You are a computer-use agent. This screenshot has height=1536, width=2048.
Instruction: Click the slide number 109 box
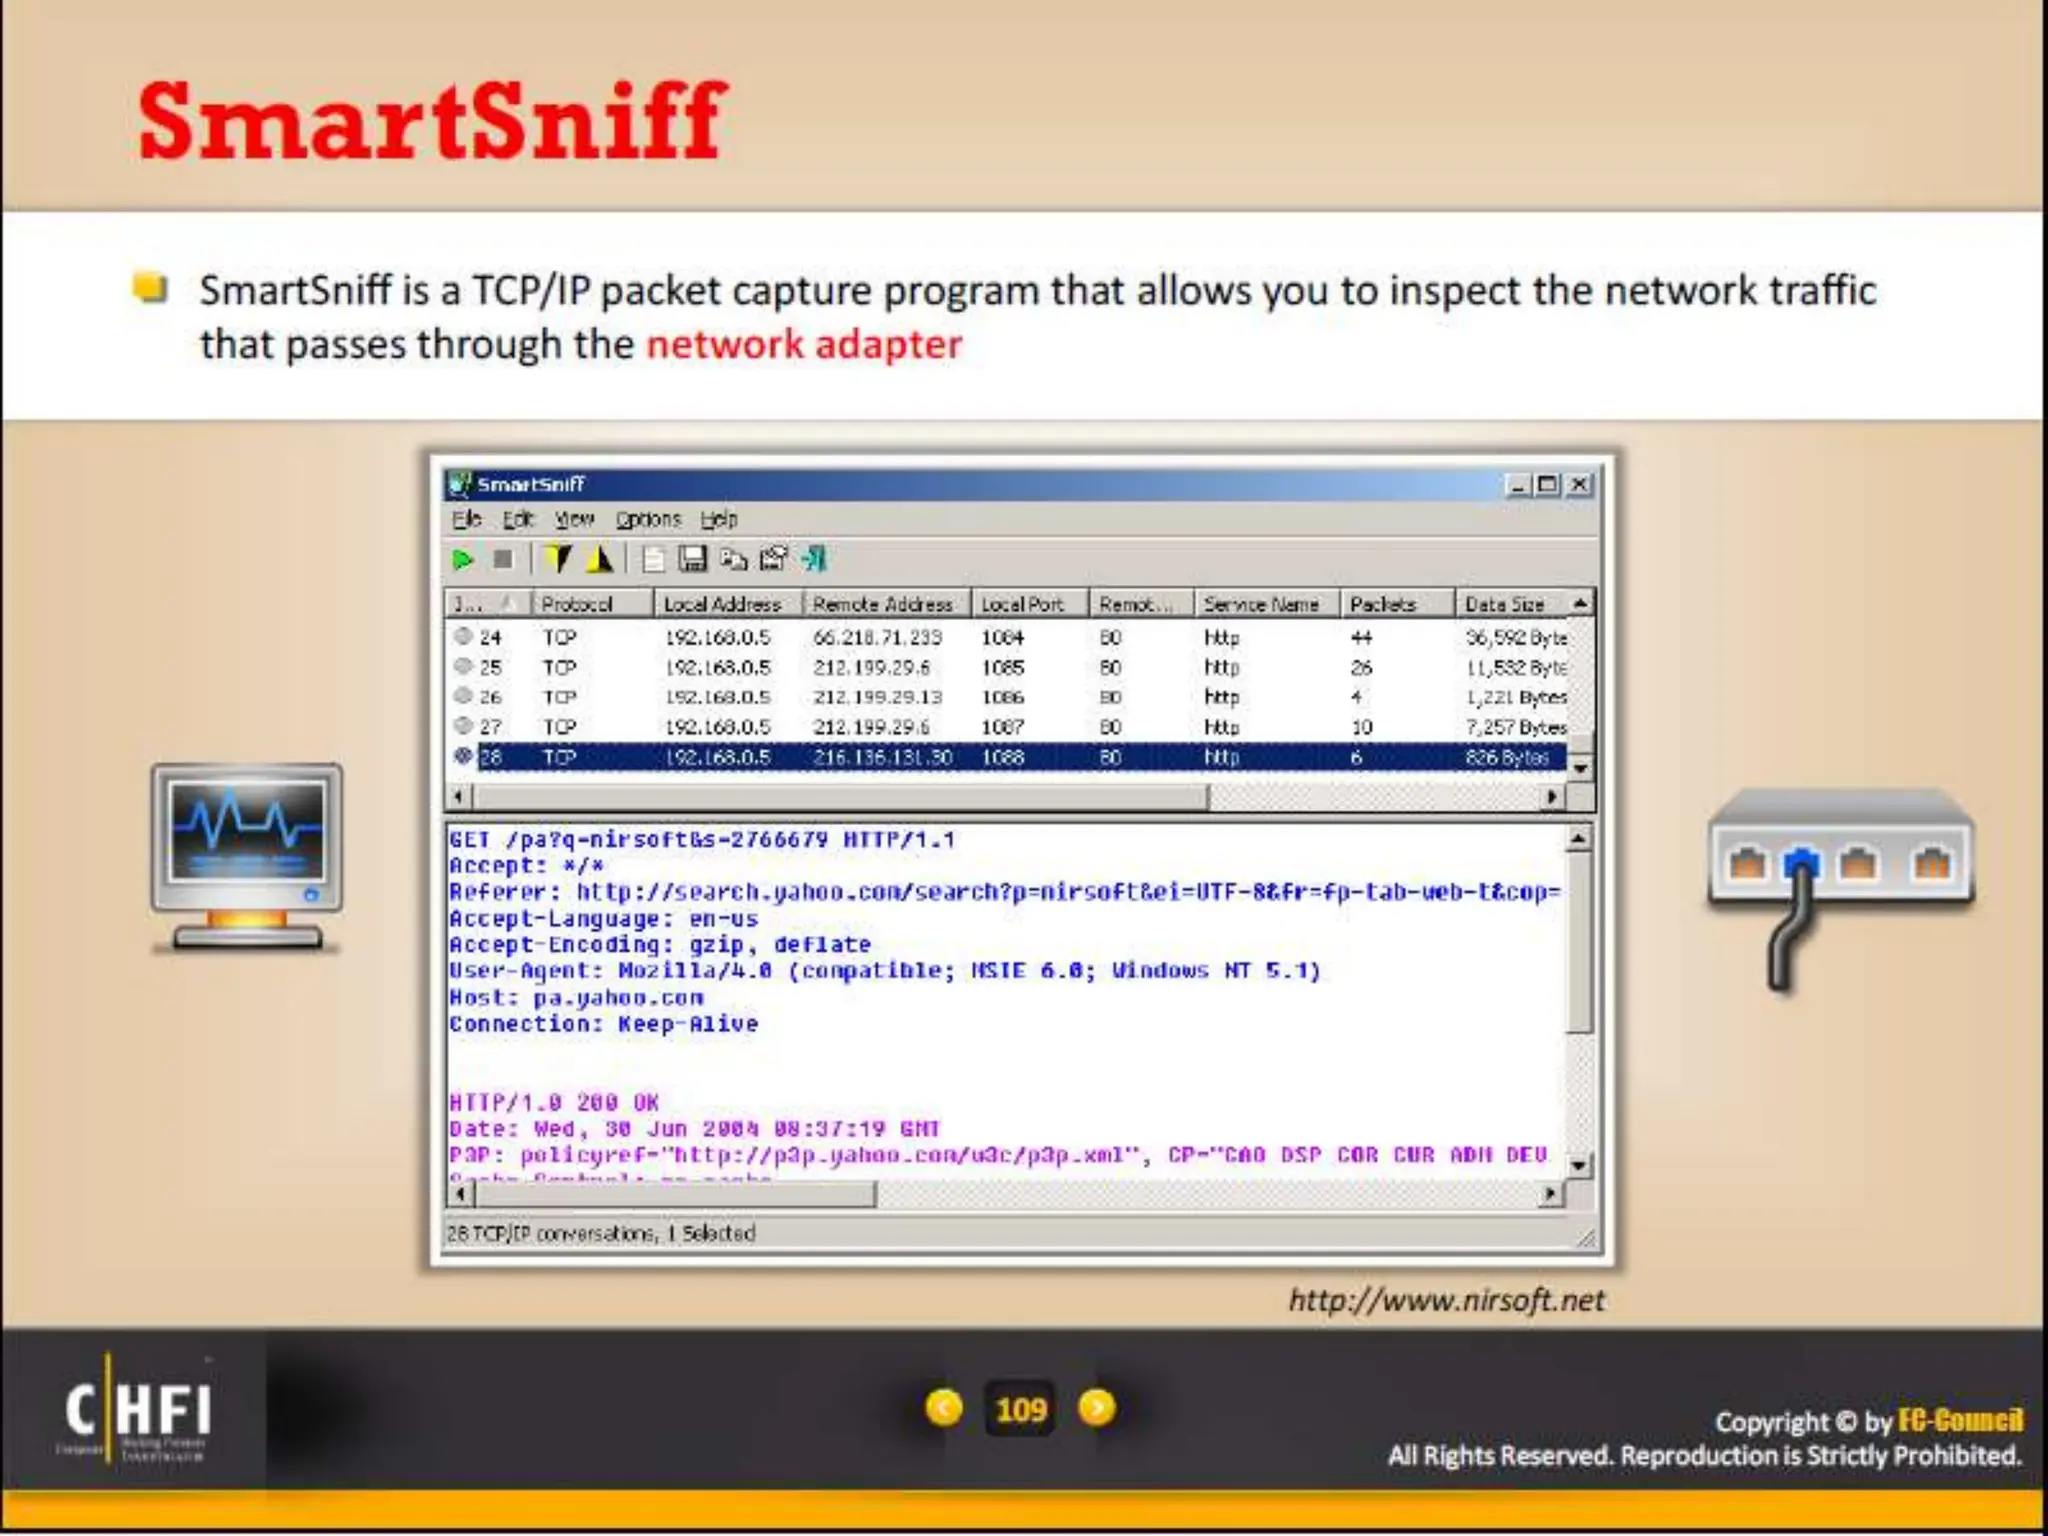click(x=1020, y=1409)
